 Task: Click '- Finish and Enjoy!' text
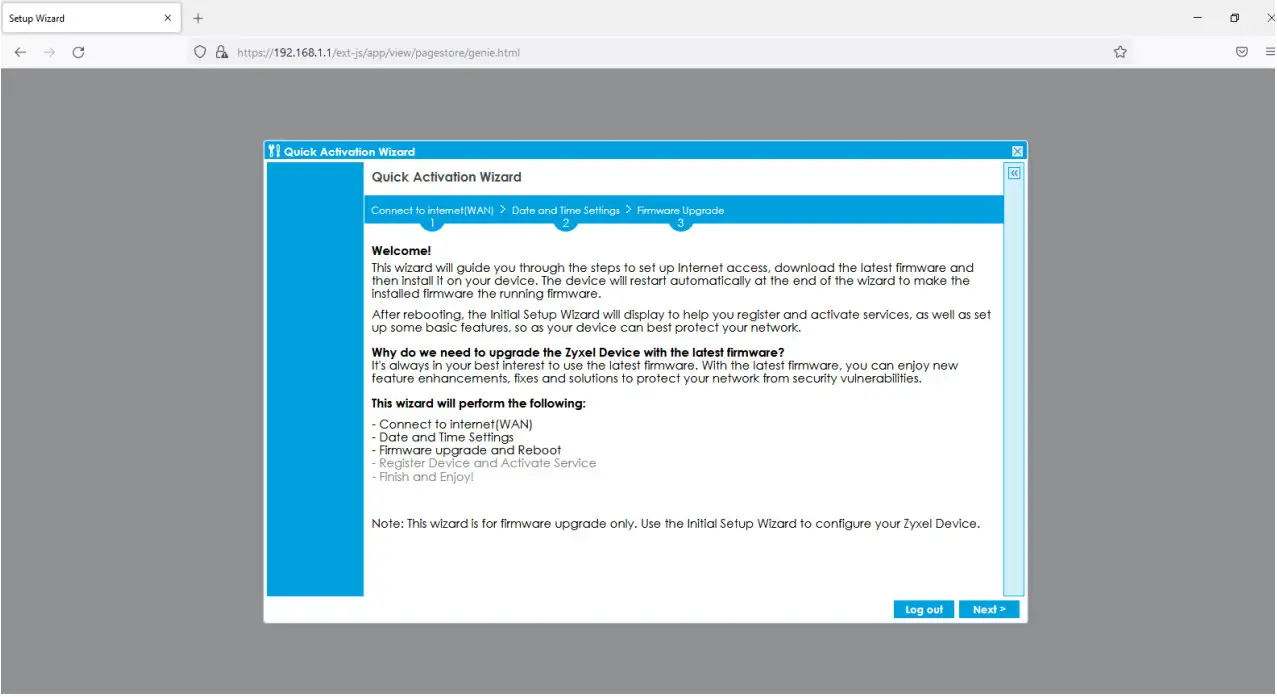[423, 477]
